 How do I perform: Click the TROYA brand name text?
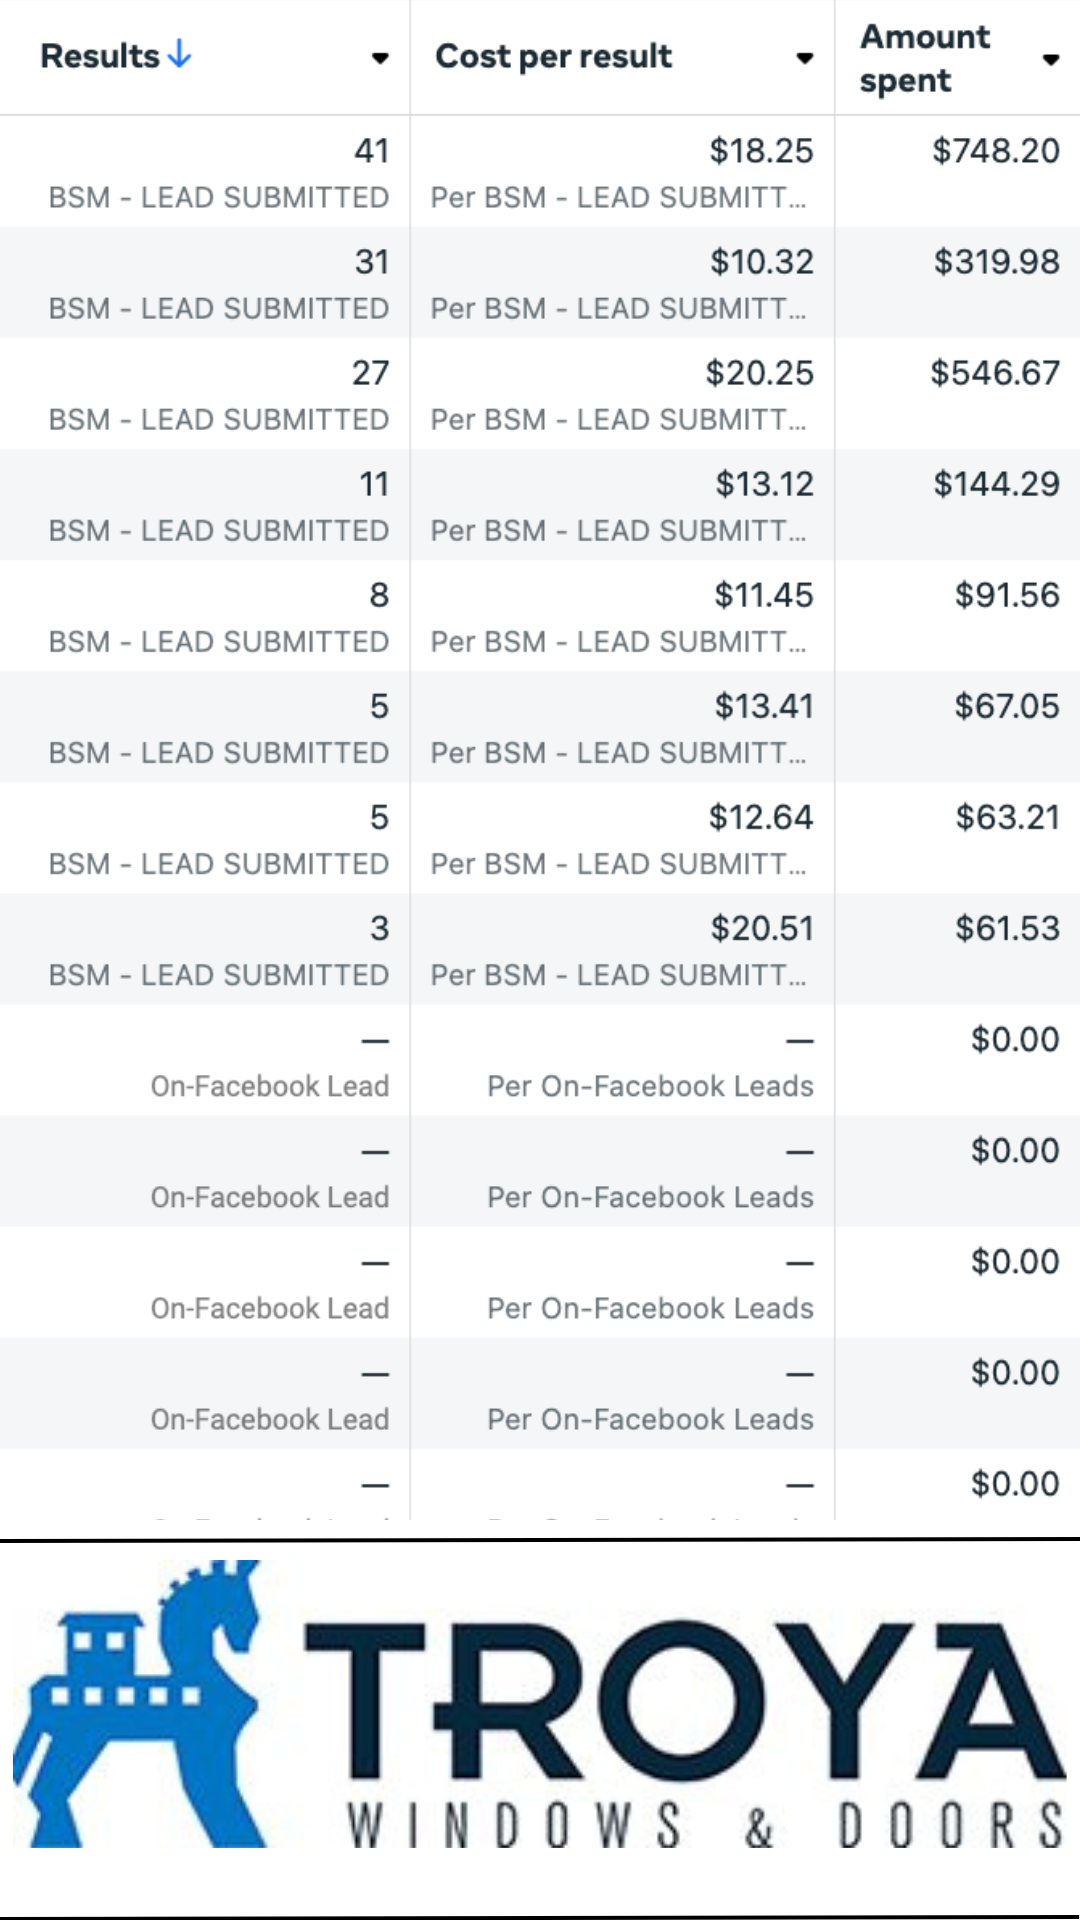tap(684, 1699)
